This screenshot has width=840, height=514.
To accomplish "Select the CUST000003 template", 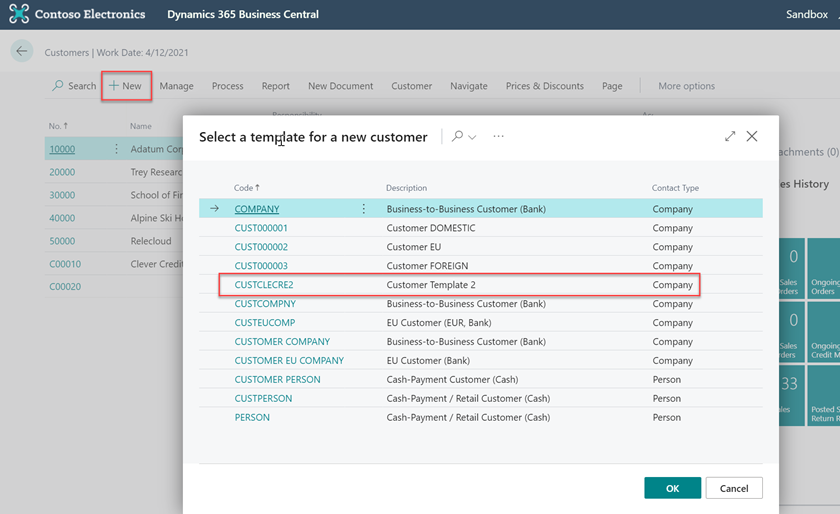I will [x=261, y=265].
